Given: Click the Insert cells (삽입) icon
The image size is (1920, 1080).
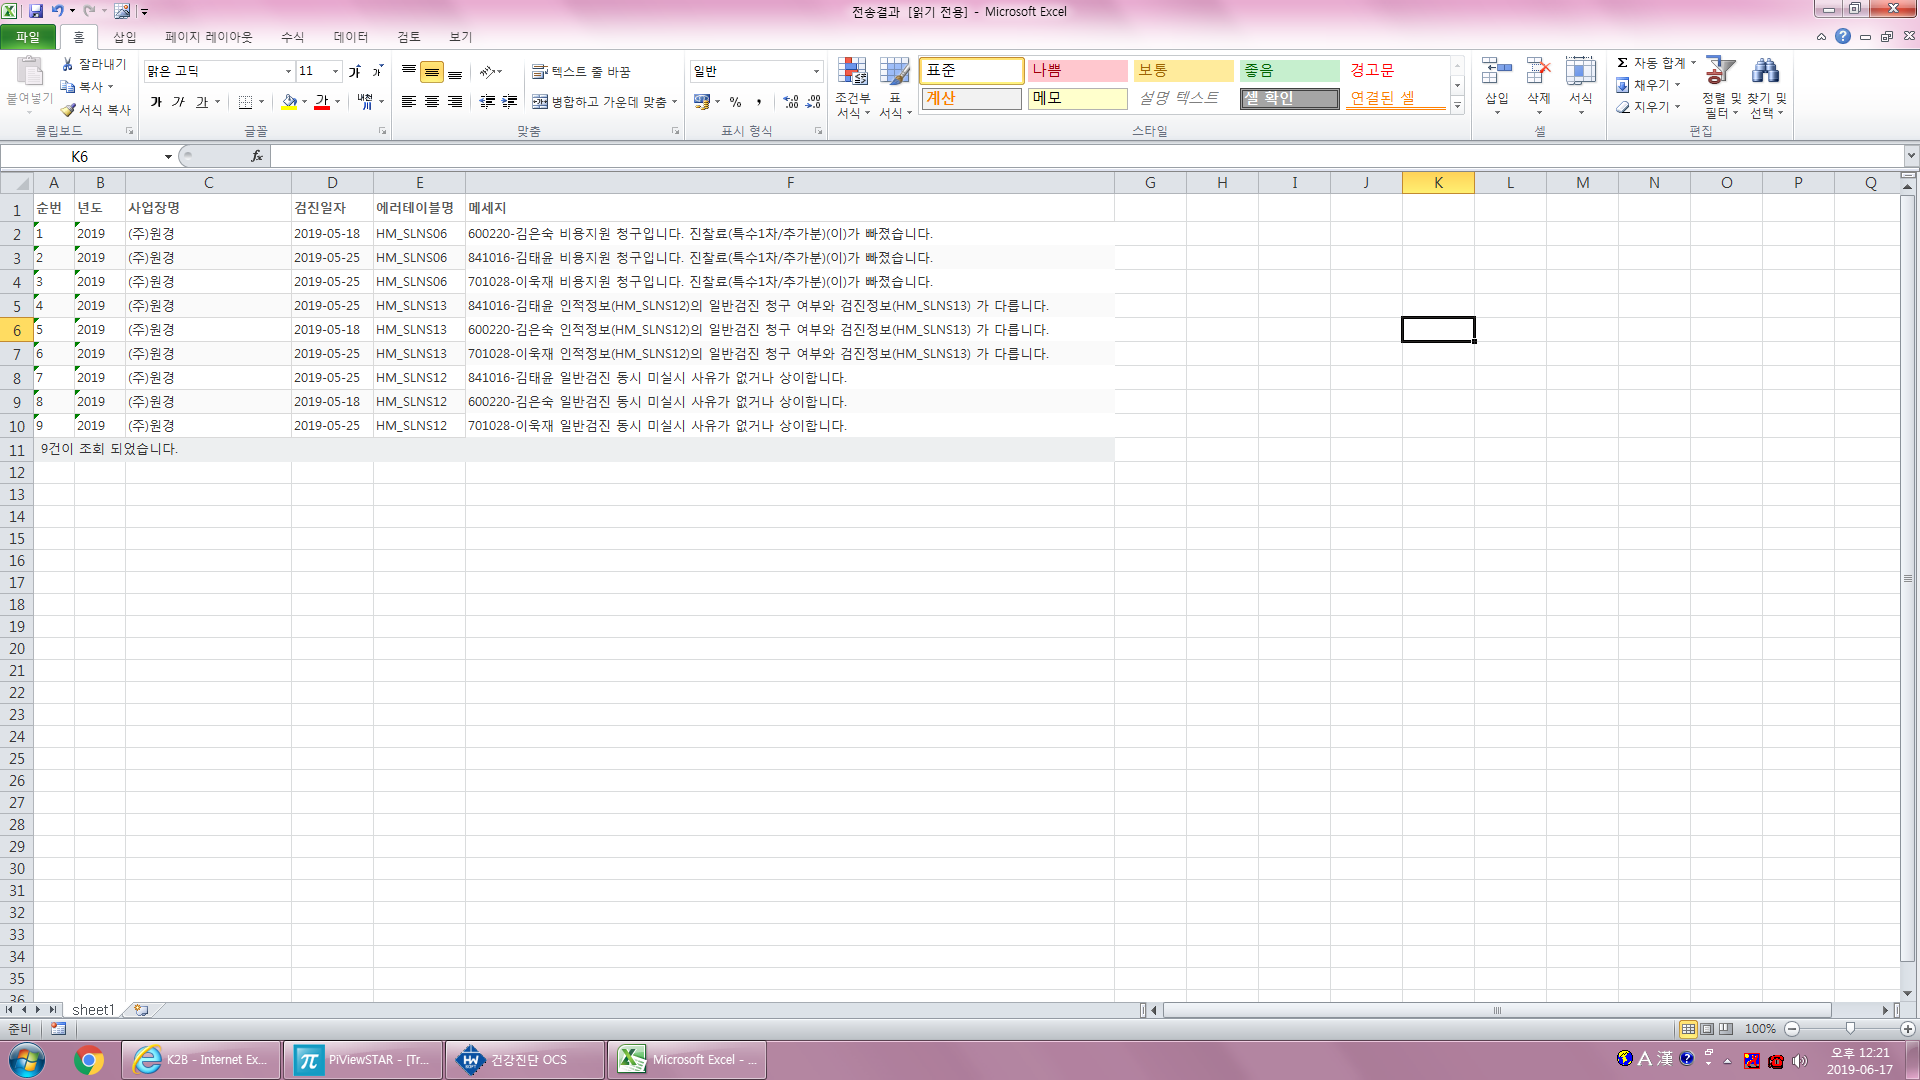Looking at the screenshot, I should [x=1496, y=71].
